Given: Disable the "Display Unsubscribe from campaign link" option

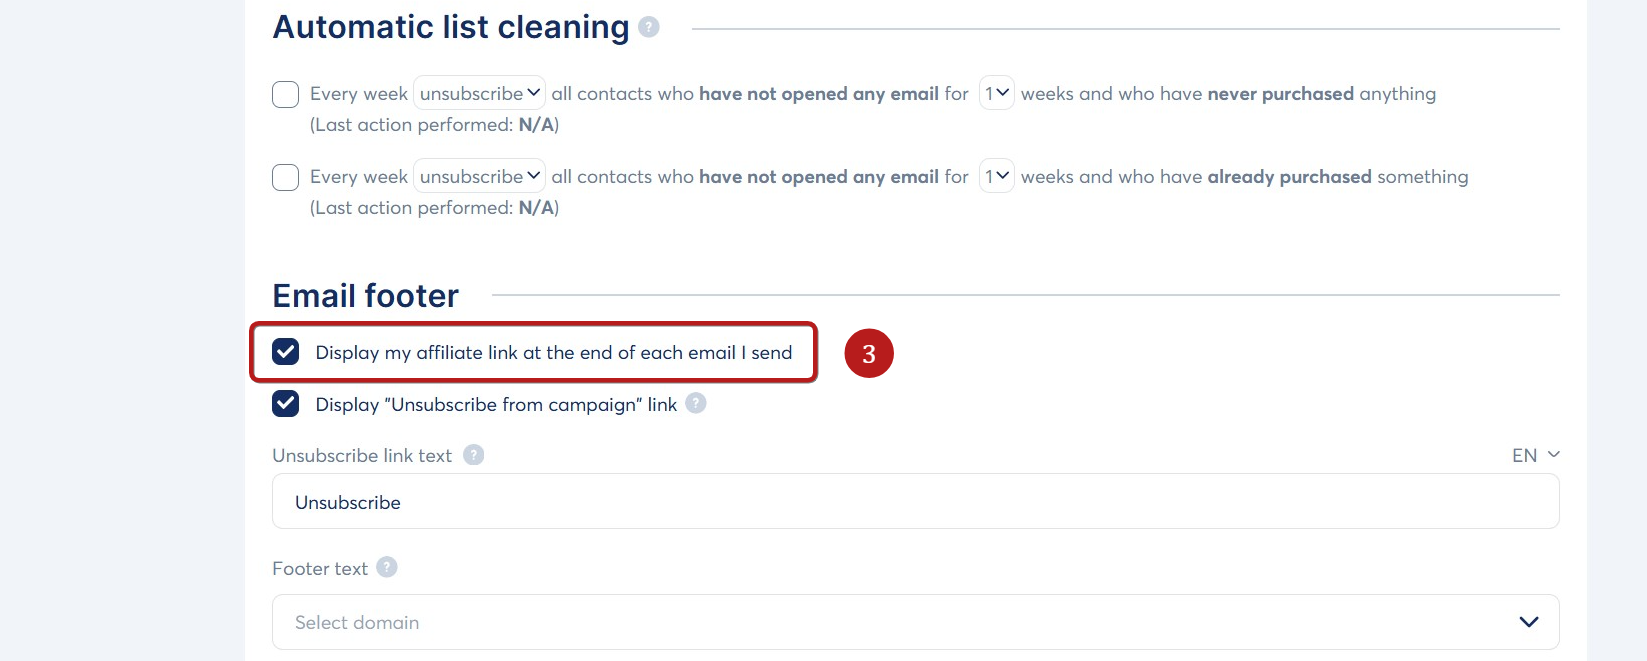Looking at the screenshot, I should [x=285, y=404].
